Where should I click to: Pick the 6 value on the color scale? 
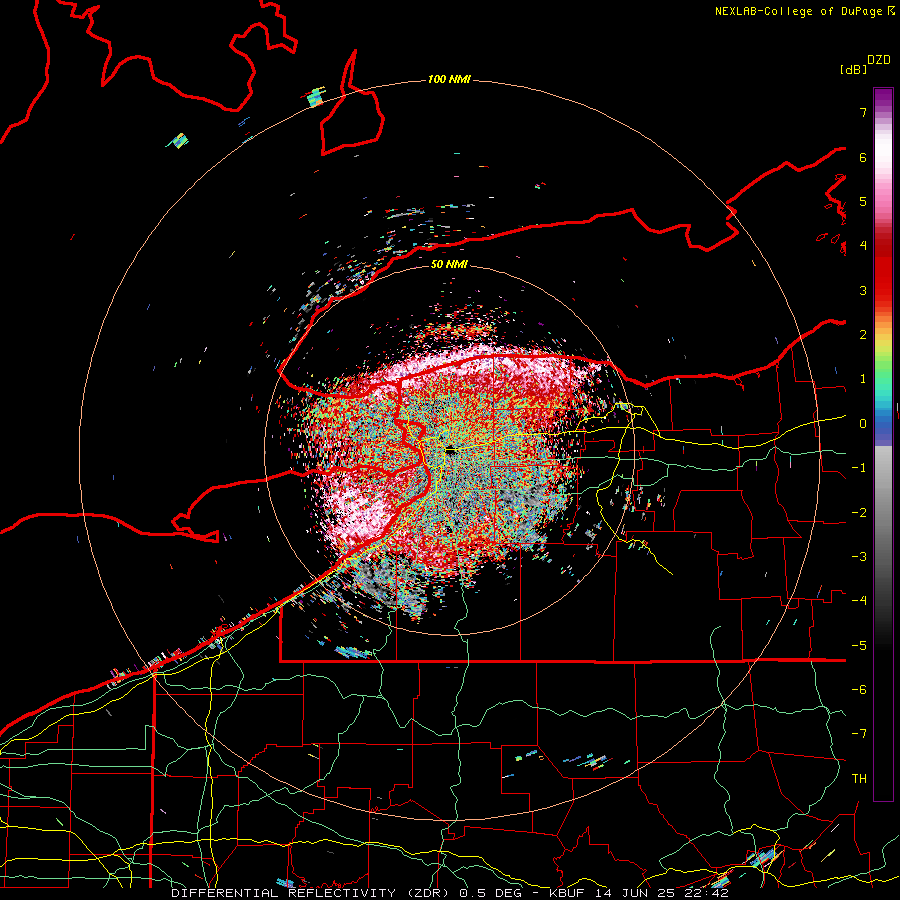(x=863, y=157)
